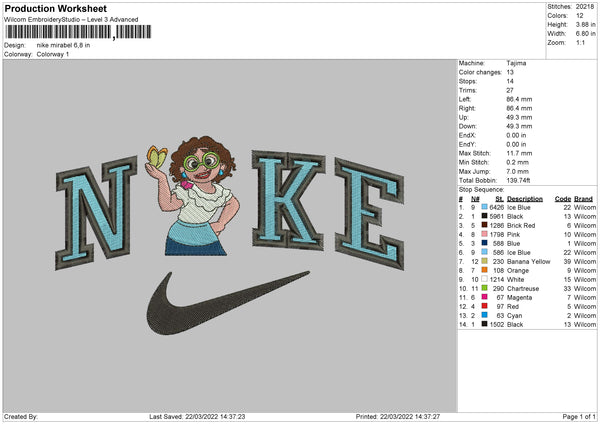Screen dimensions: 600x424
Task: Click the 'Up:' extent label
Action: (463, 117)
